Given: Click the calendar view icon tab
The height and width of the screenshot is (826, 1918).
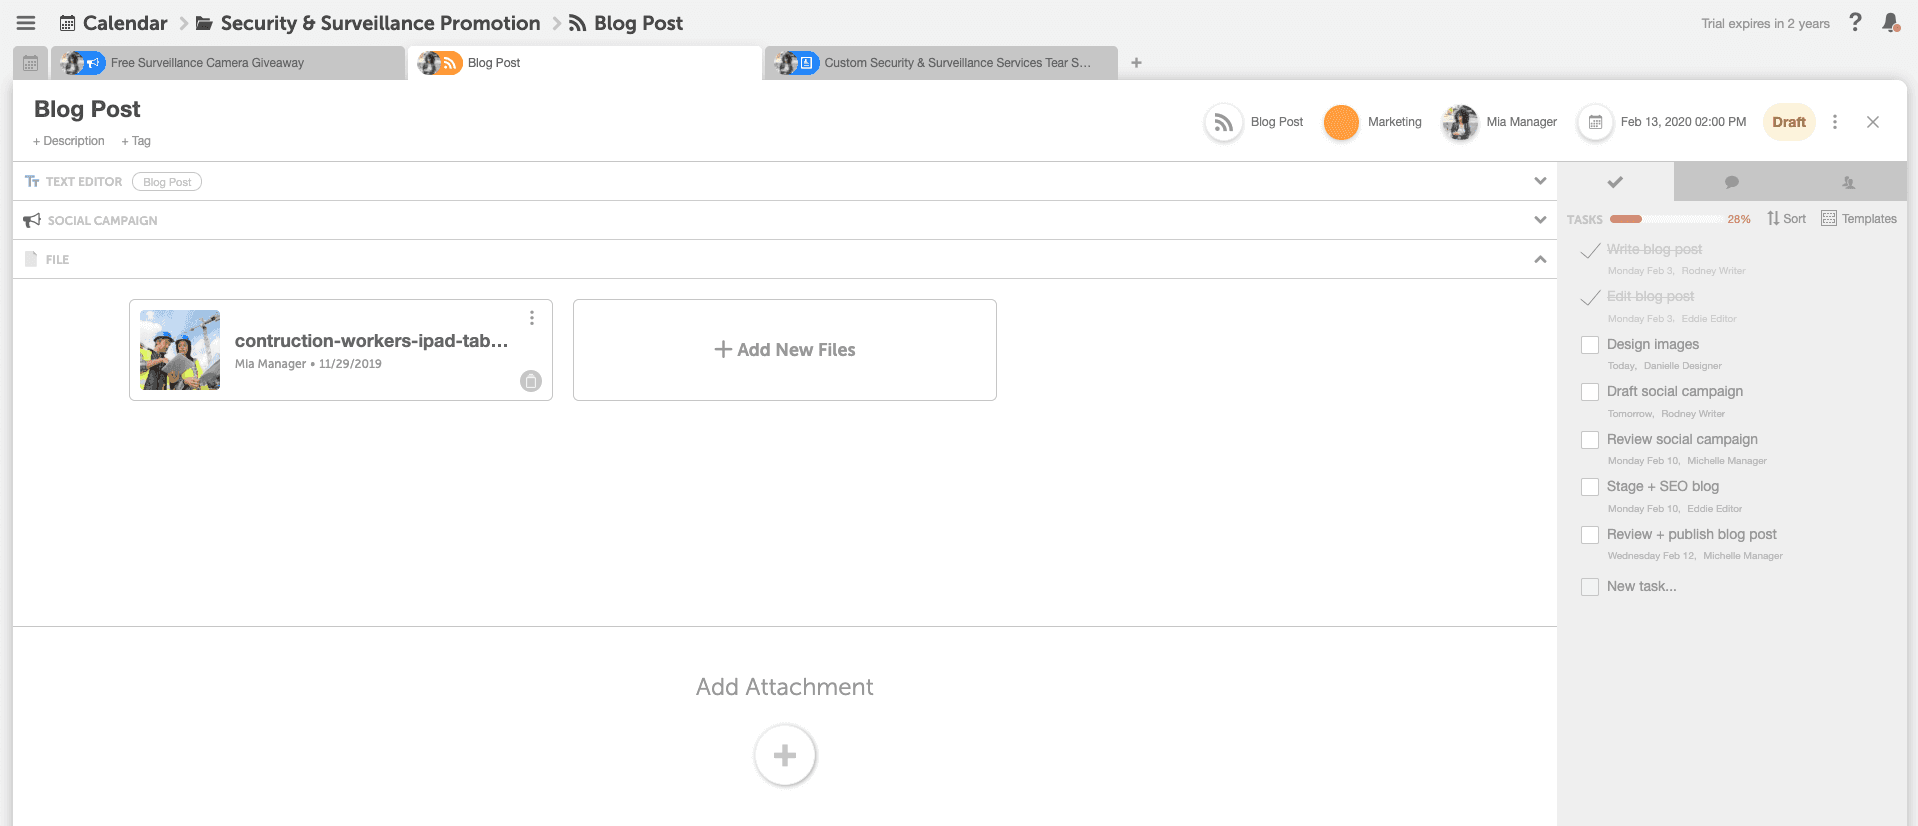Looking at the screenshot, I should pos(31,63).
